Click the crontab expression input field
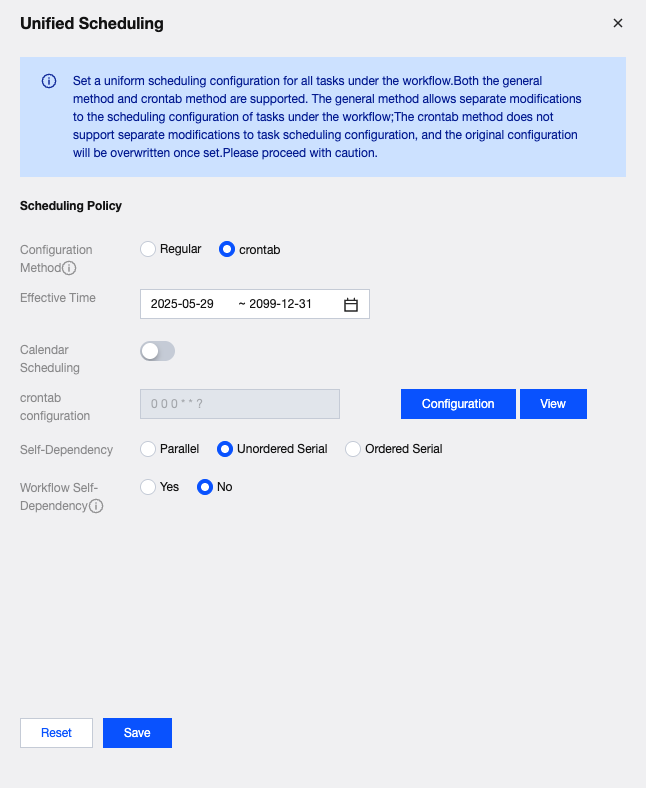Viewport: 646px width, 788px height. click(240, 404)
